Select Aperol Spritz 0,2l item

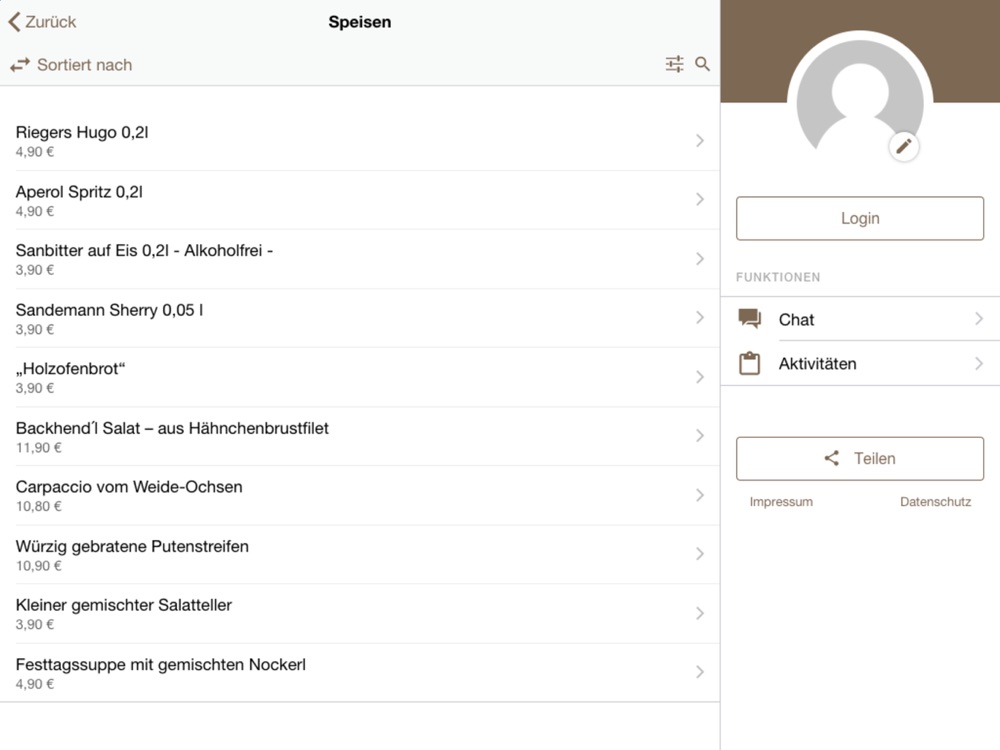coord(360,200)
